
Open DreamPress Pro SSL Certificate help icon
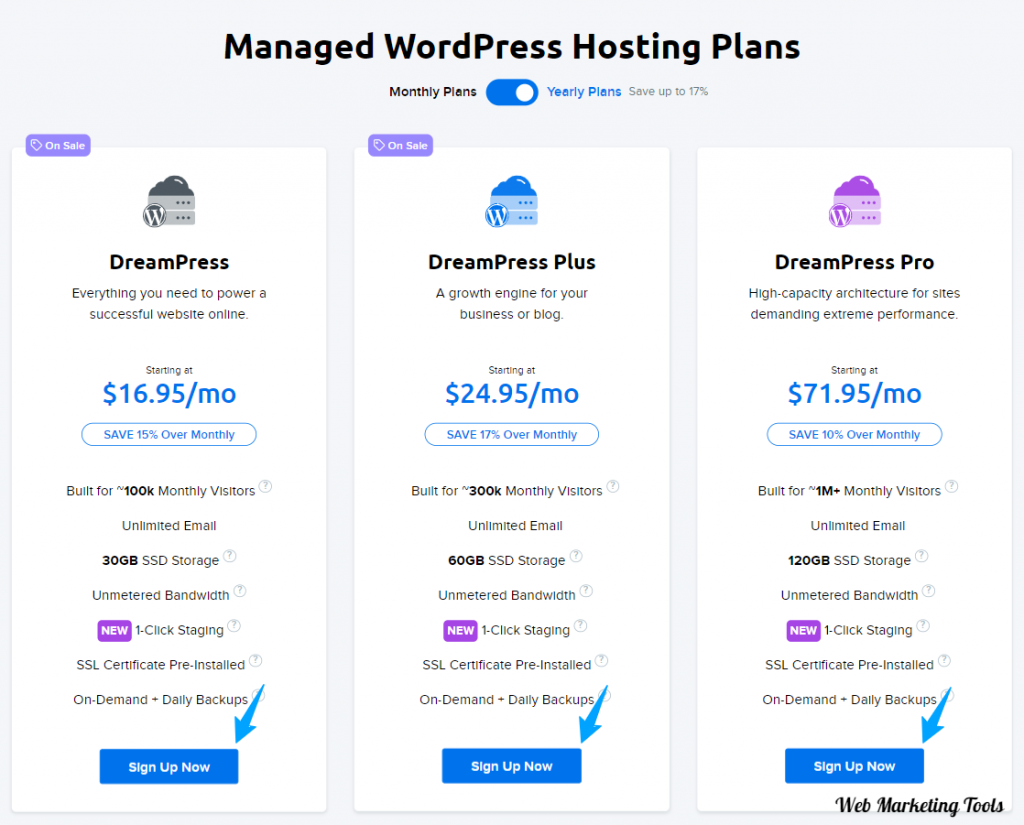[x=944, y=660]
